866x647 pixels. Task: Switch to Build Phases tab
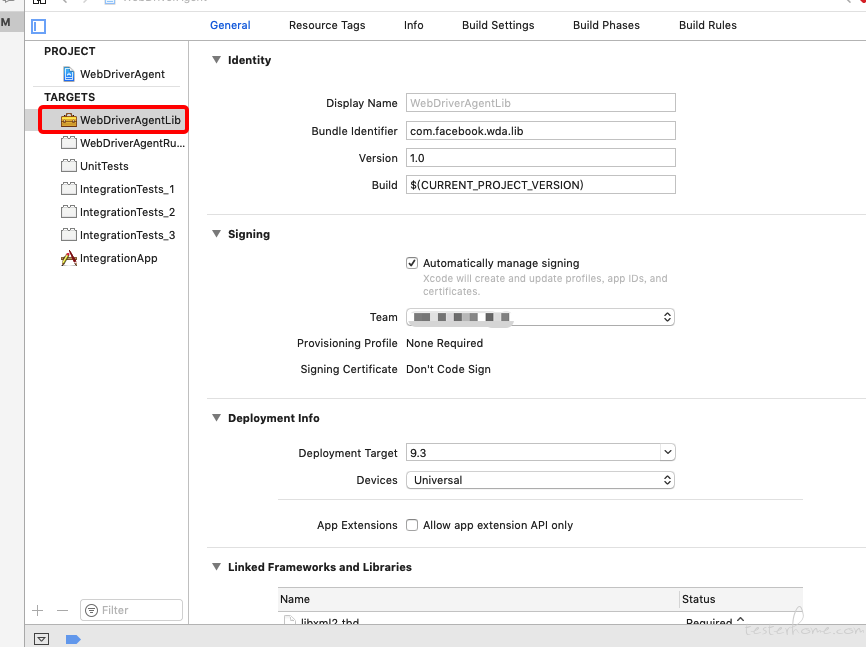tap(606, 25)
